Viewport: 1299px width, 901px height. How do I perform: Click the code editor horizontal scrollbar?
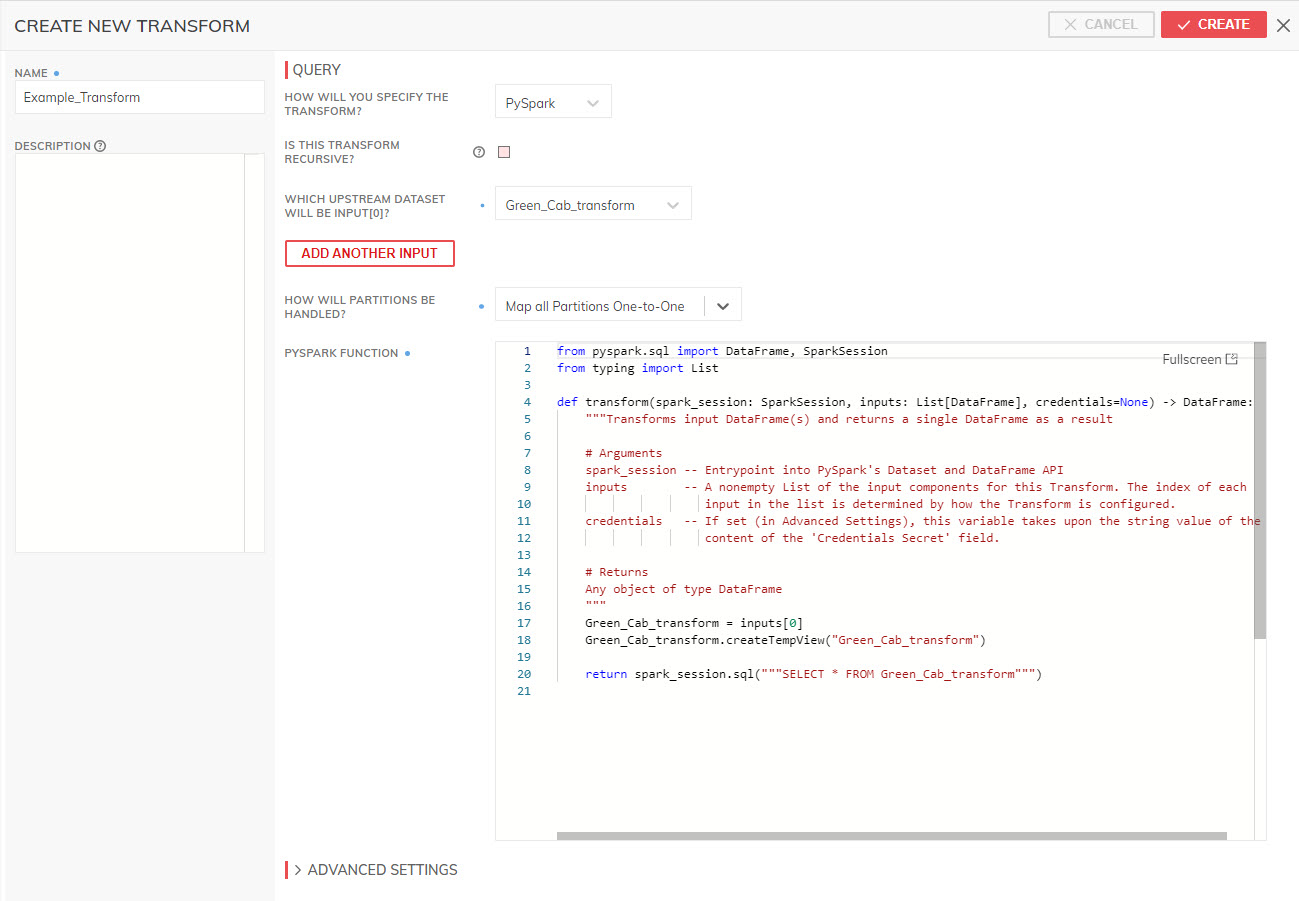[x=892, y=836]
